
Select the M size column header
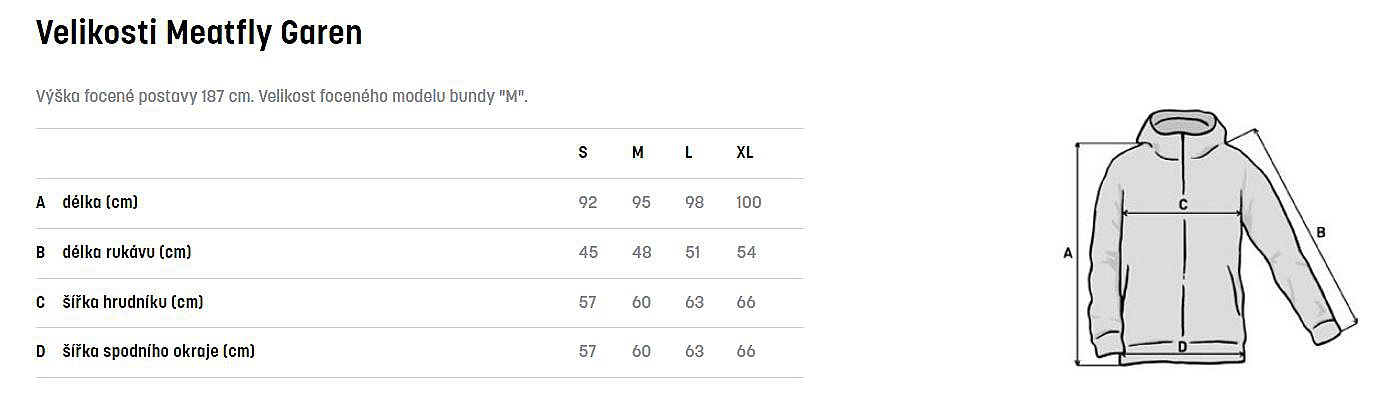click(x=638, y=153)
